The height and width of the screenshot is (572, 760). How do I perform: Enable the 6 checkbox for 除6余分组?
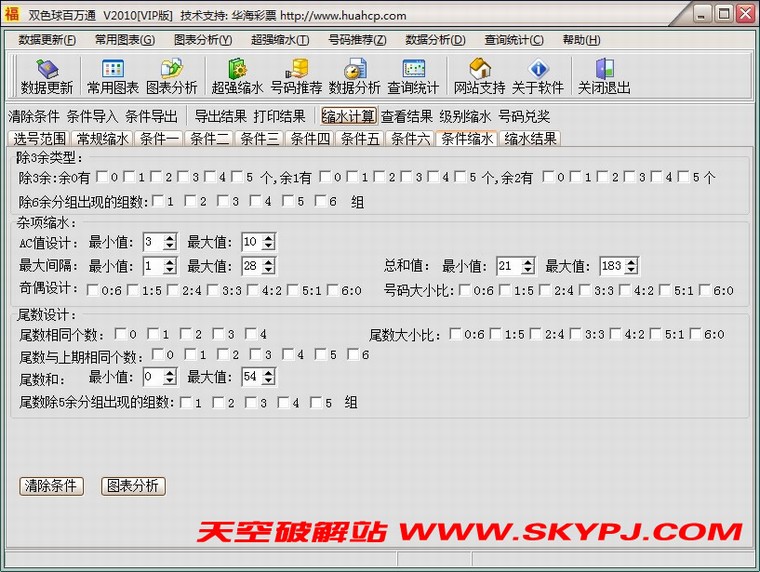(x=320, y=201)
